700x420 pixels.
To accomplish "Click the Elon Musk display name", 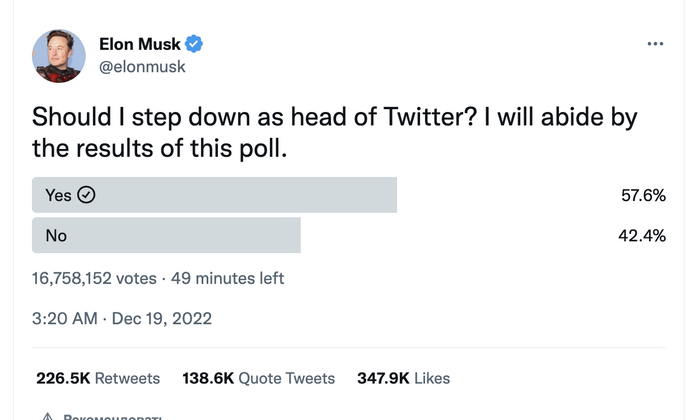I will 141,43.
